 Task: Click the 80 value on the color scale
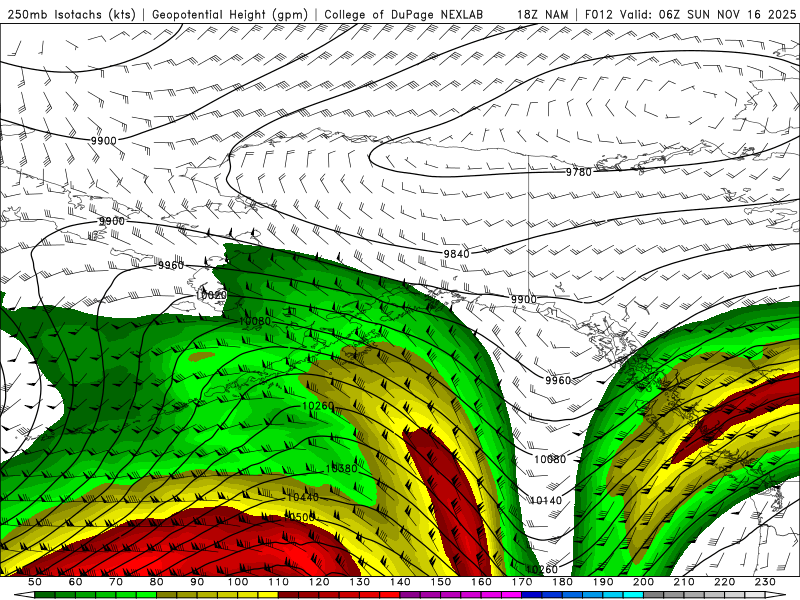coord(157,582)
